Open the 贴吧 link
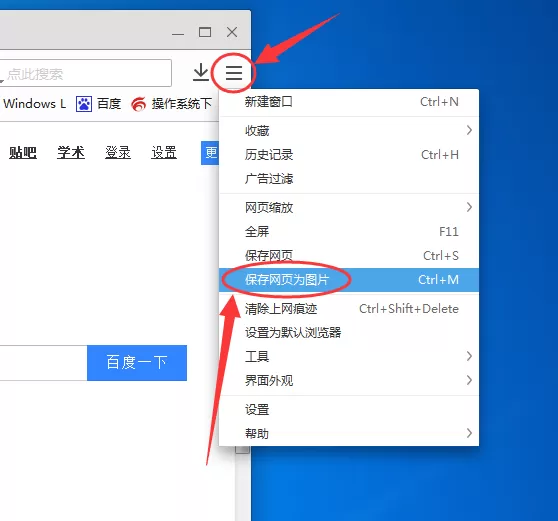The image size is (558, 521). click(23, 153)
